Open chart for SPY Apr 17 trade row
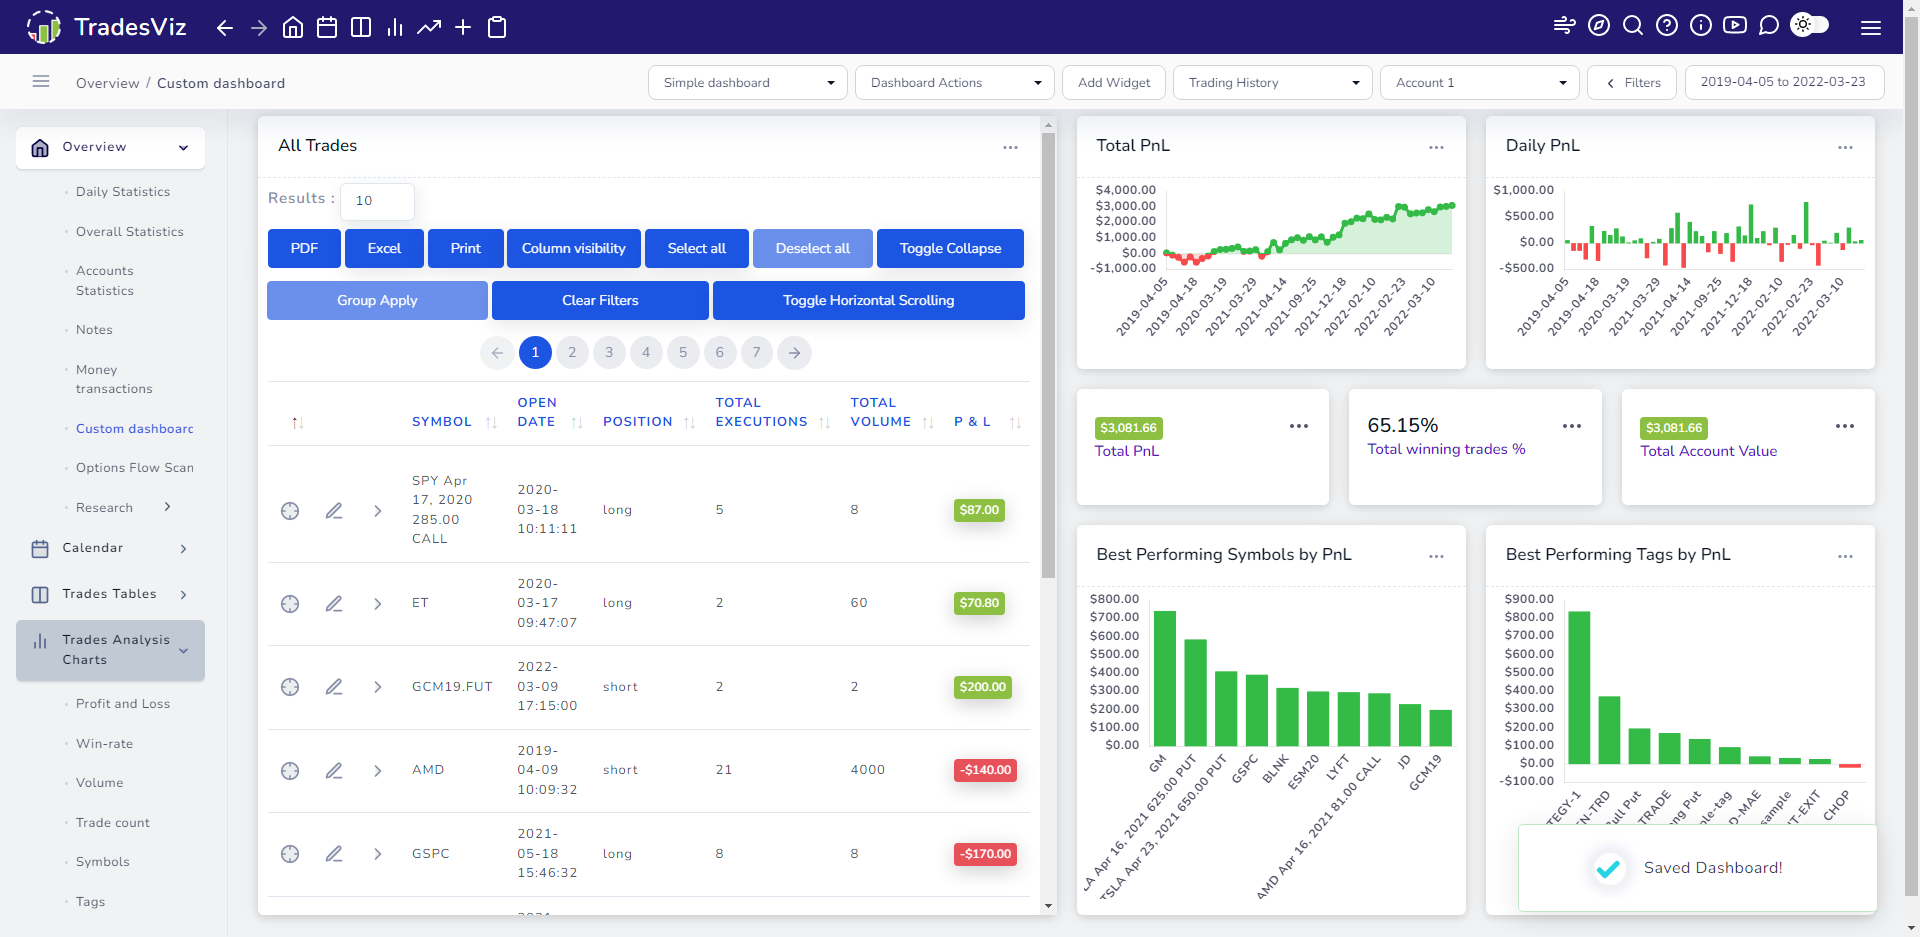Viewport: 1920px width, 937px height. tap(290, 511)
